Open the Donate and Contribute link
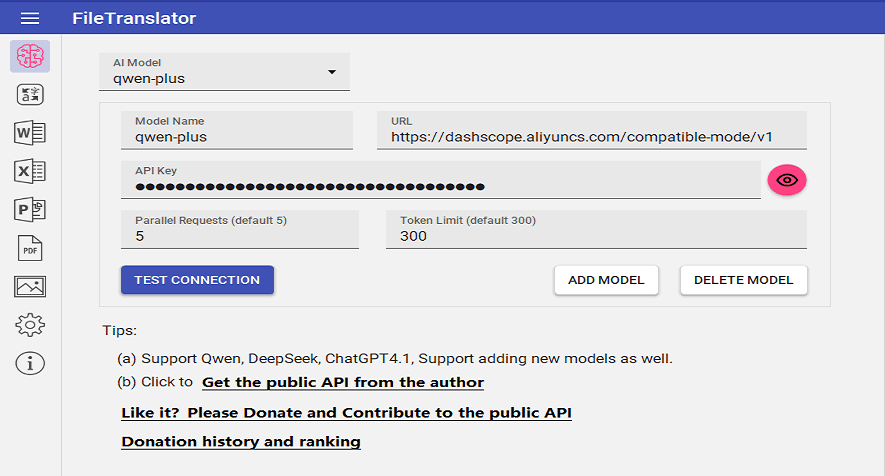This screenshot has height=476, width=885. (346, 413)
